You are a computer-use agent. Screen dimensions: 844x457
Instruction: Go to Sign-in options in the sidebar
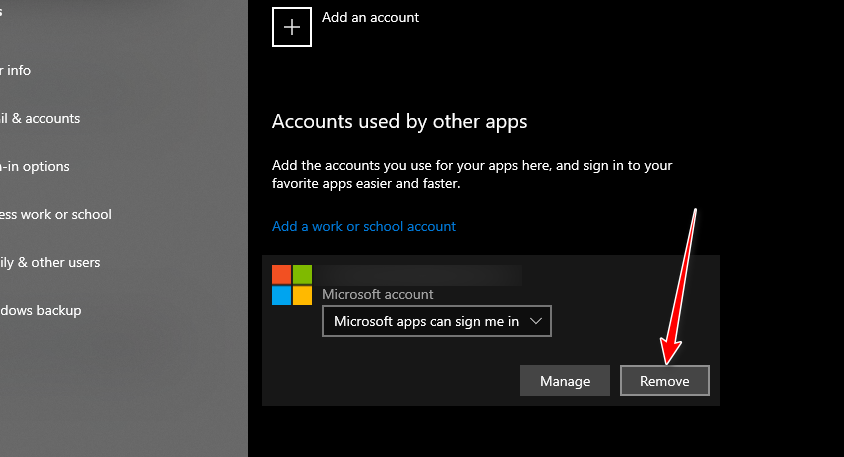36,166
